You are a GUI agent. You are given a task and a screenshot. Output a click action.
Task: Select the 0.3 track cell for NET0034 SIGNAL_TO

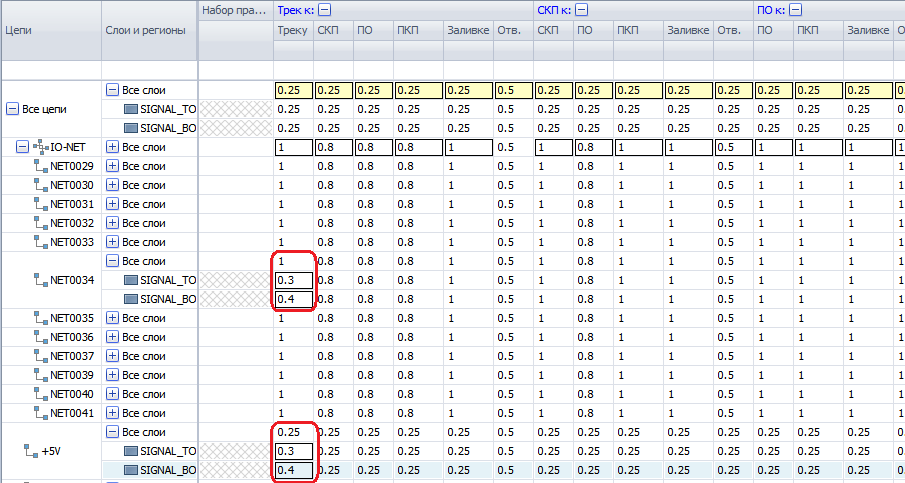(293, 280)
